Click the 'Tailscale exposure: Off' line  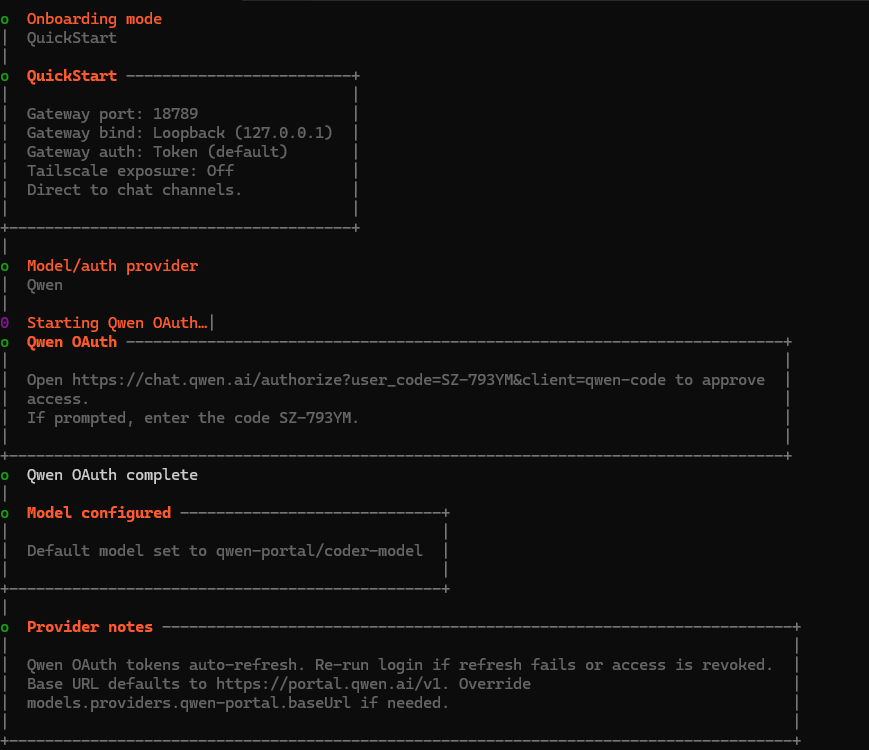click(x=130, y=171)
